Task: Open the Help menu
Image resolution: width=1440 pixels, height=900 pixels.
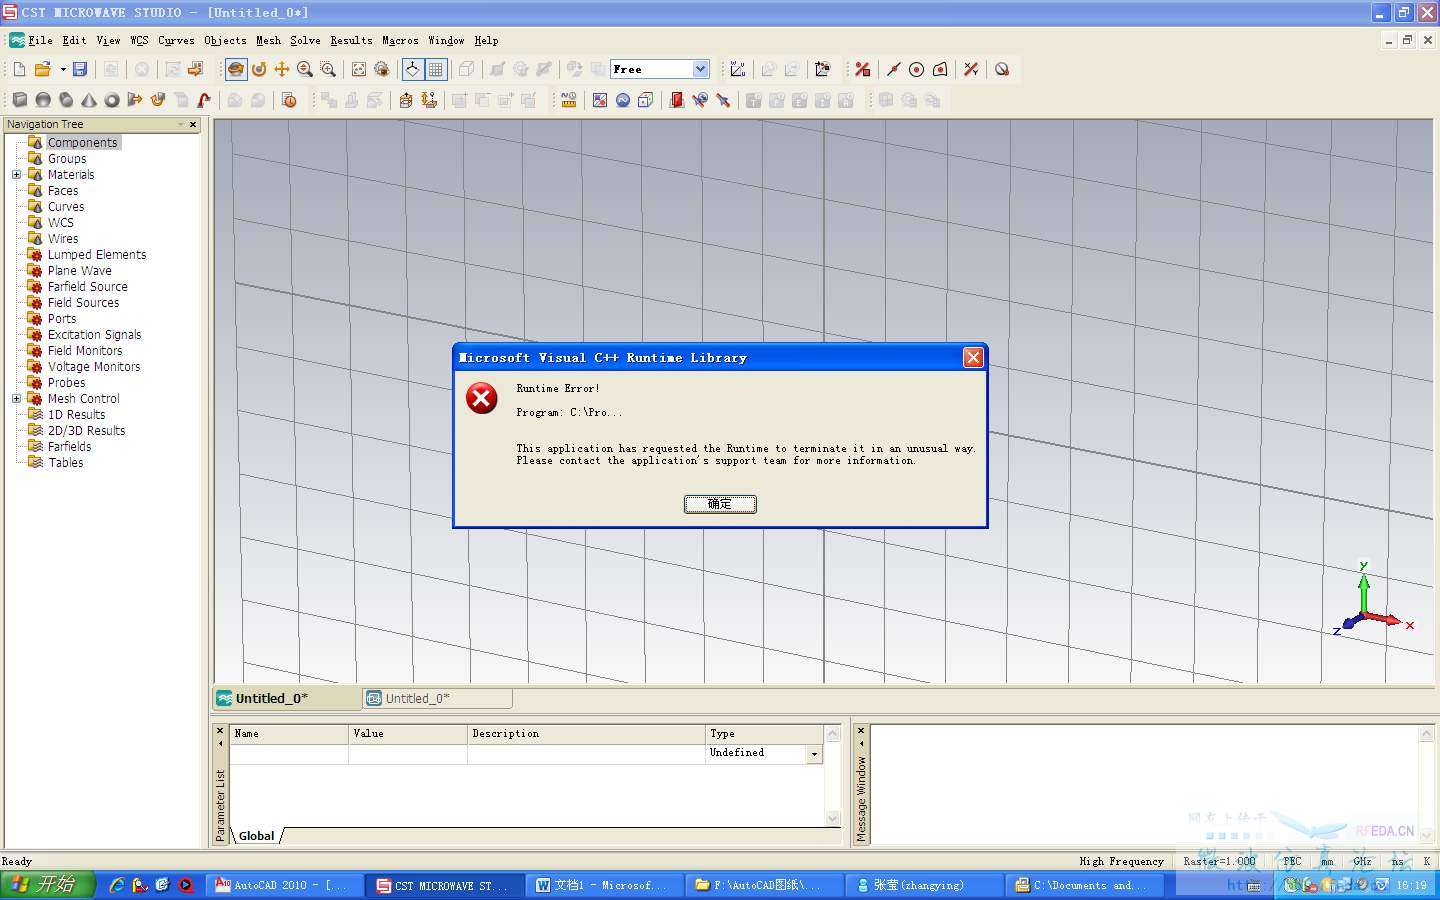Action: 486,41
